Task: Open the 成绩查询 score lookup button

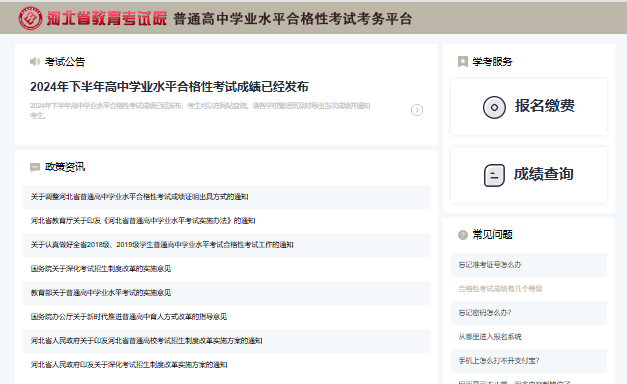Action: coord(529,175)
